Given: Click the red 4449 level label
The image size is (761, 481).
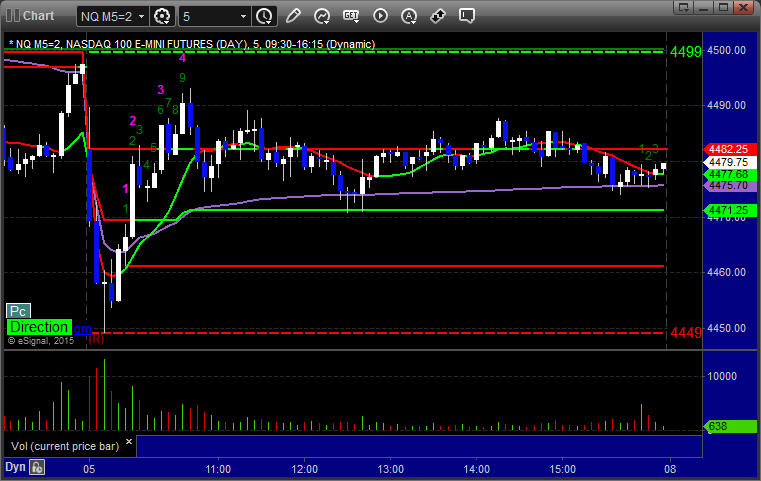Looking at the screenshot, I should click(x=686, y=333).
